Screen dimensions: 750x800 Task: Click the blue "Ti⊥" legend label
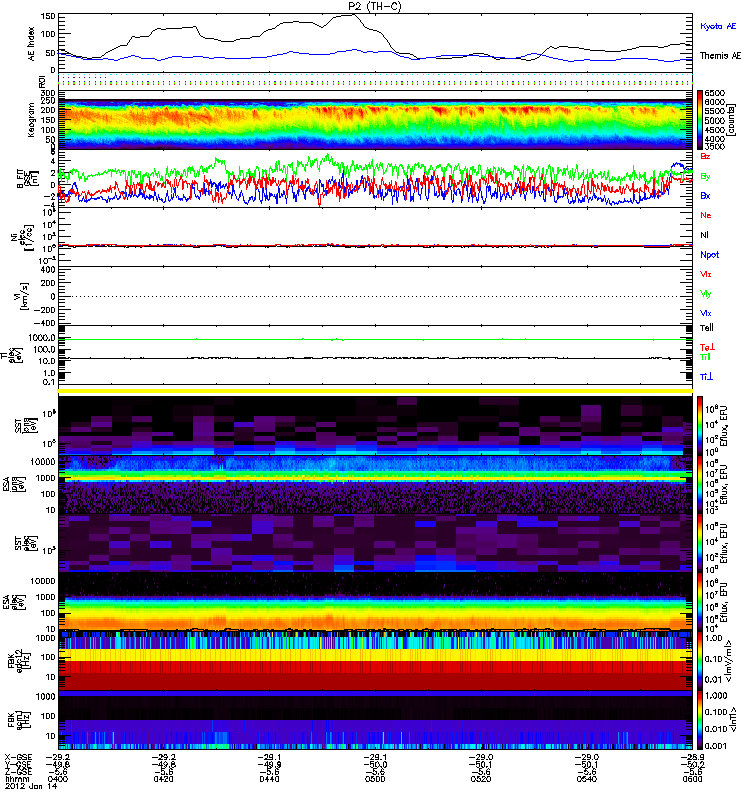pos(706,377)
